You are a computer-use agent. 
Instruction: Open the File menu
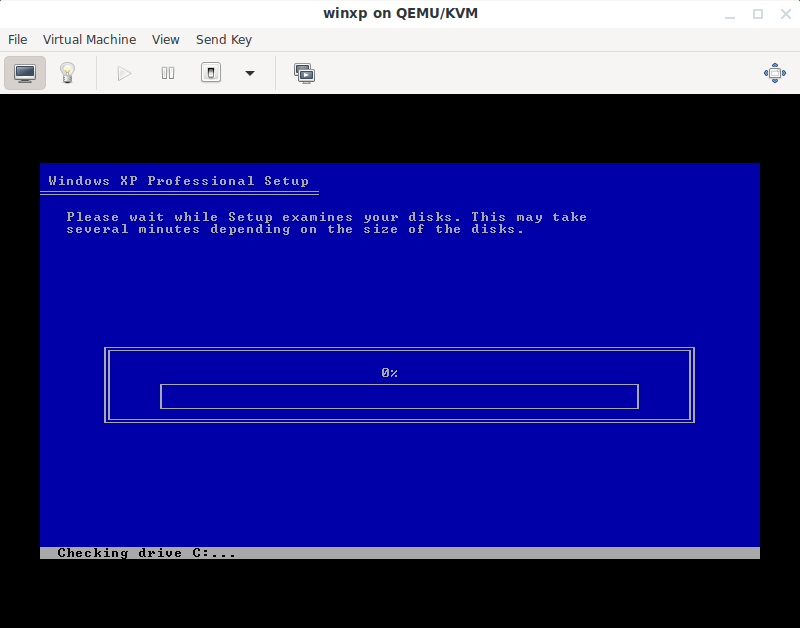pos(18,40)
